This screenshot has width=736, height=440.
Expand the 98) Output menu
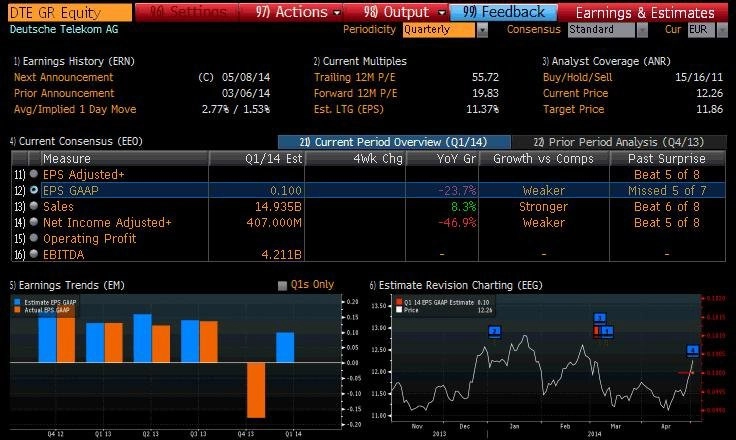click(x=397, y=12)
